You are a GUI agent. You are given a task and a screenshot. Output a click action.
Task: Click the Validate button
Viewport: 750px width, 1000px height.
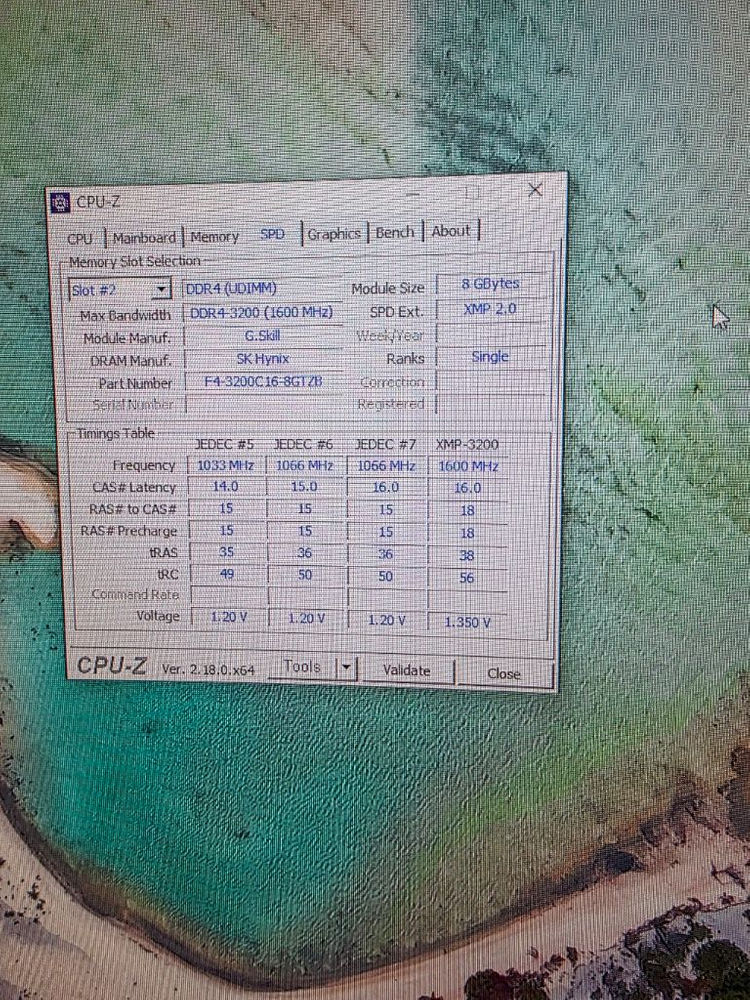(406, 670)
